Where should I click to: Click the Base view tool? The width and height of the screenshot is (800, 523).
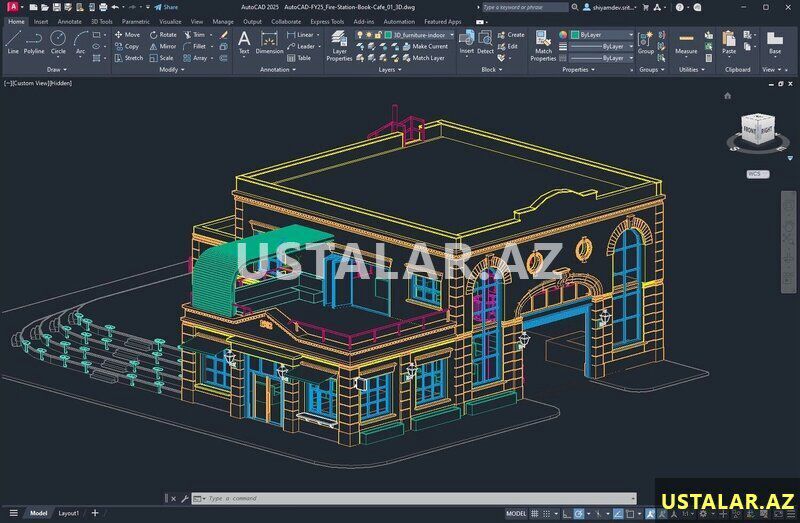(x=775, y=42)
